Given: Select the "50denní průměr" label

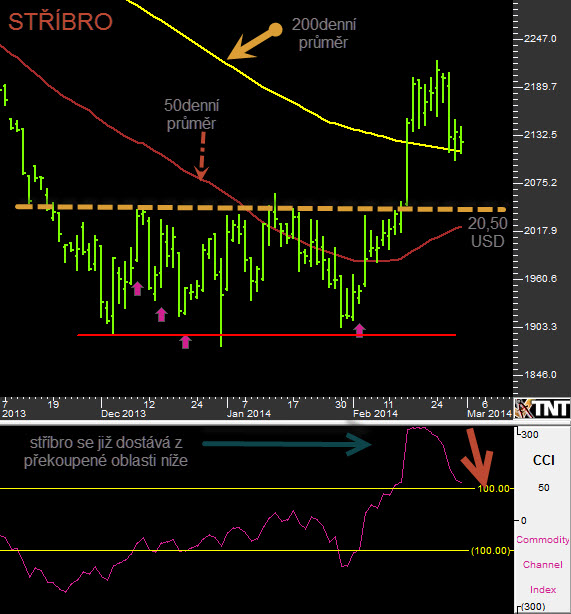Looking at the screenshot, I should (x=192, y=114).
